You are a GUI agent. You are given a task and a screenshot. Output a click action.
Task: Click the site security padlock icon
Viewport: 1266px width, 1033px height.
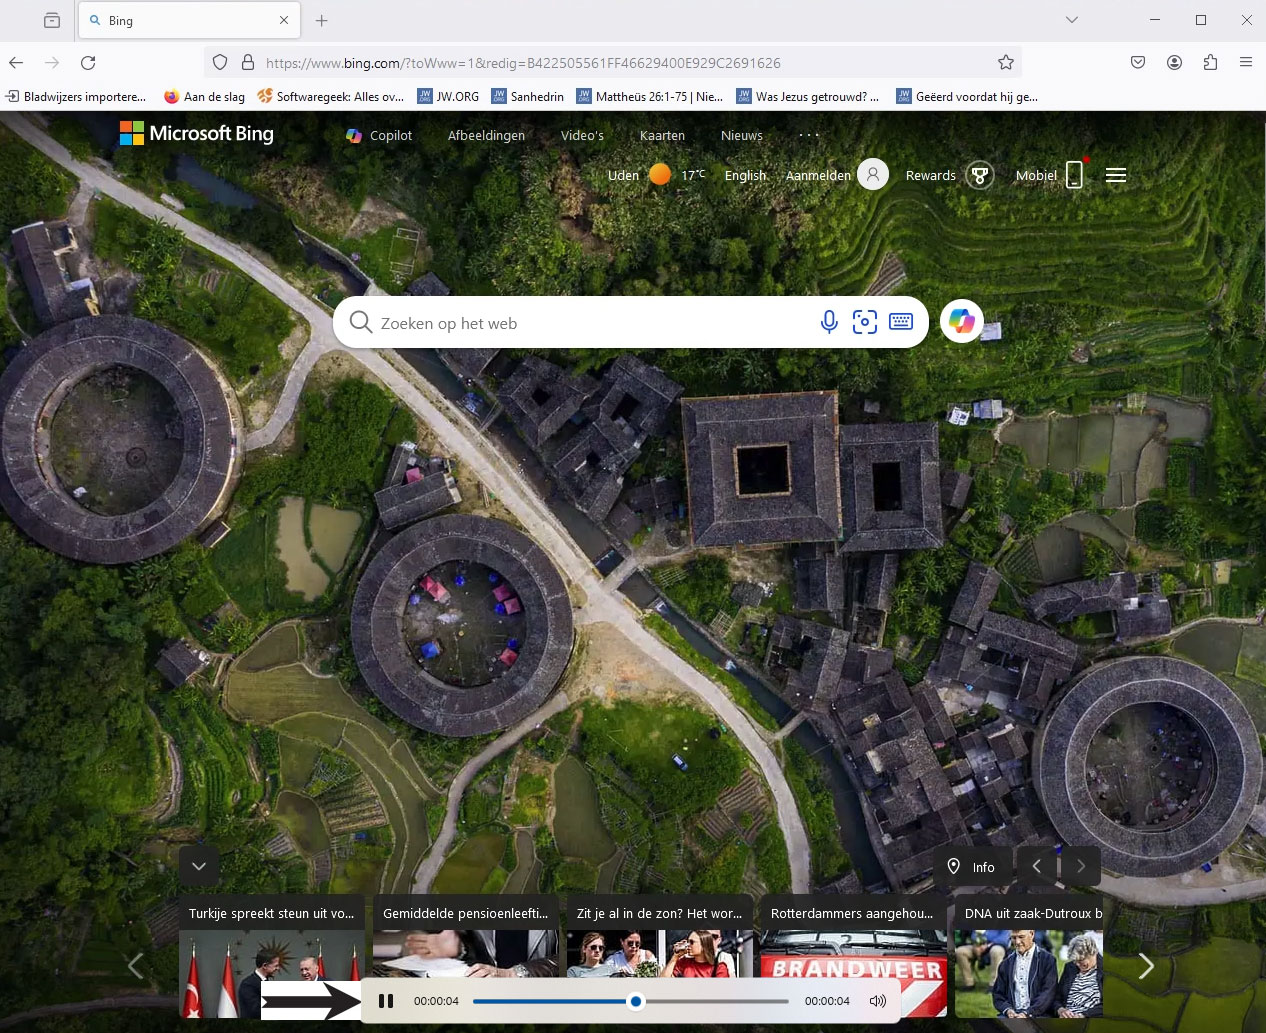(248, 62)
